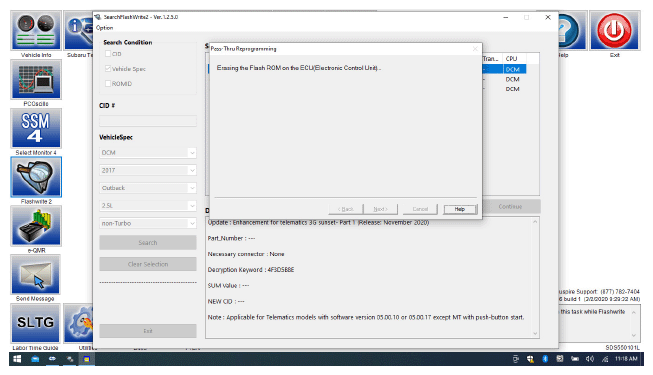Open the Option menu
The width and height of the screenshot is (653, 375).
point(105,28)
